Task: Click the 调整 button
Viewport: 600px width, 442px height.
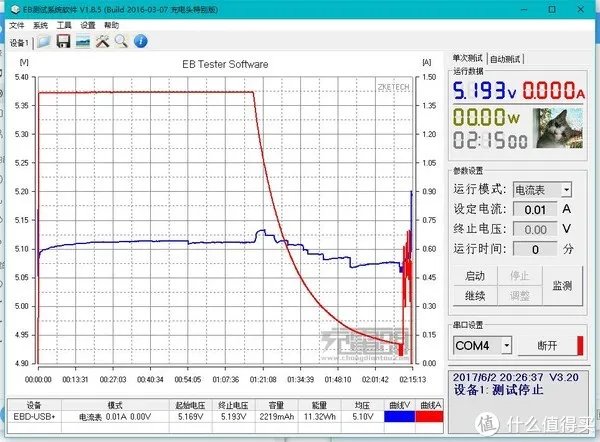Action: pyautogui.click(x=519, y=295)
